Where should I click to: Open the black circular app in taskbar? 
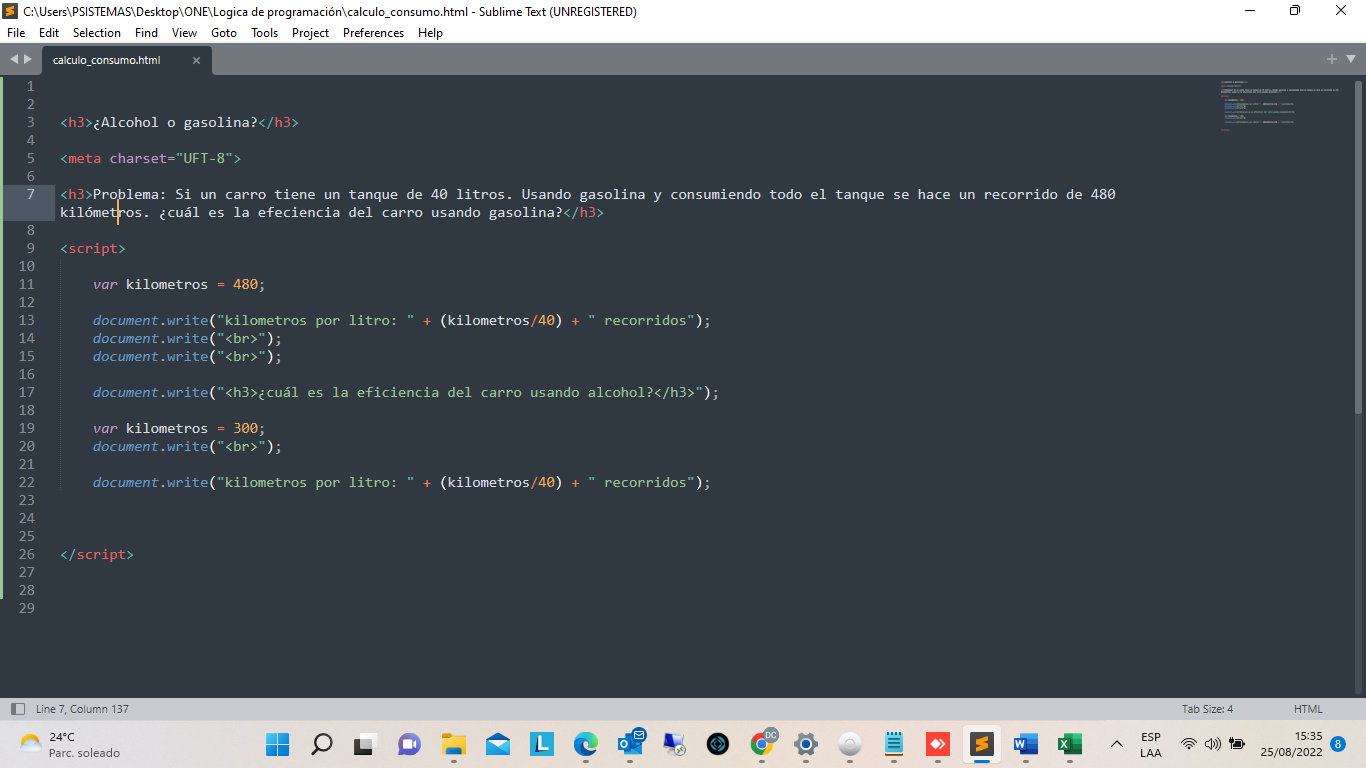(x=718, y=744)
